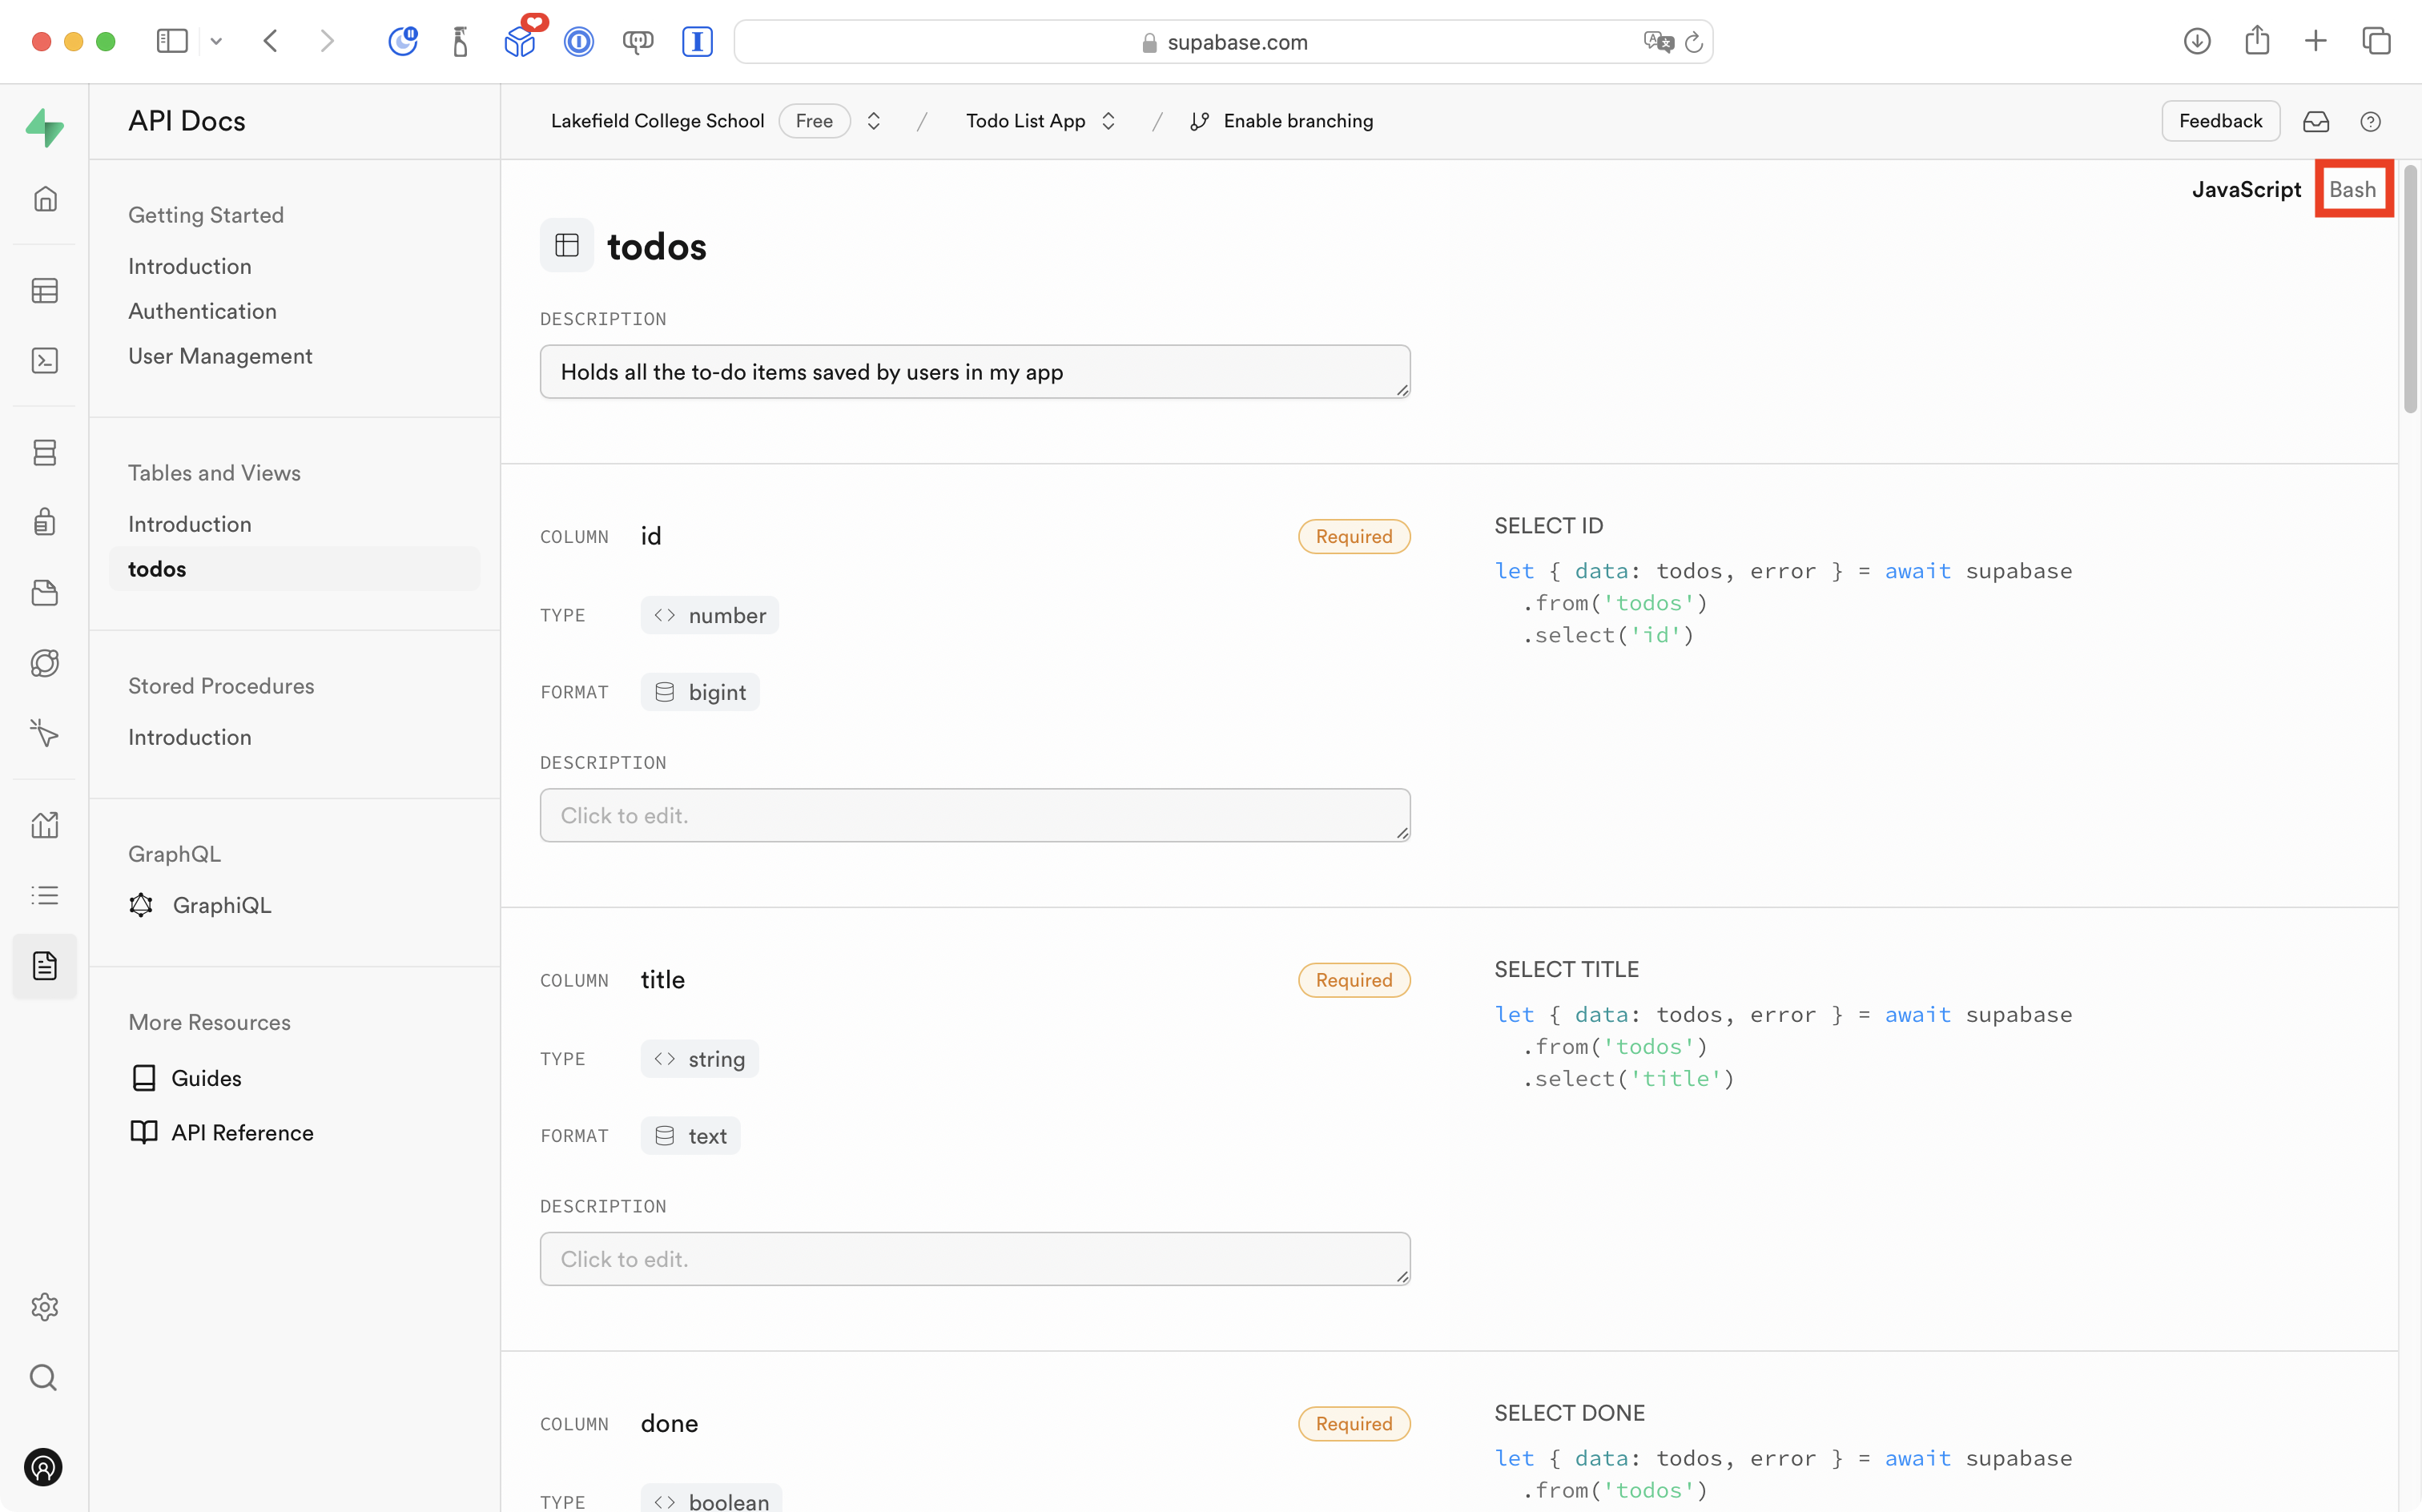Select todos in Tables and Views
2422x1512 pixels.
(x=158, y=569)
